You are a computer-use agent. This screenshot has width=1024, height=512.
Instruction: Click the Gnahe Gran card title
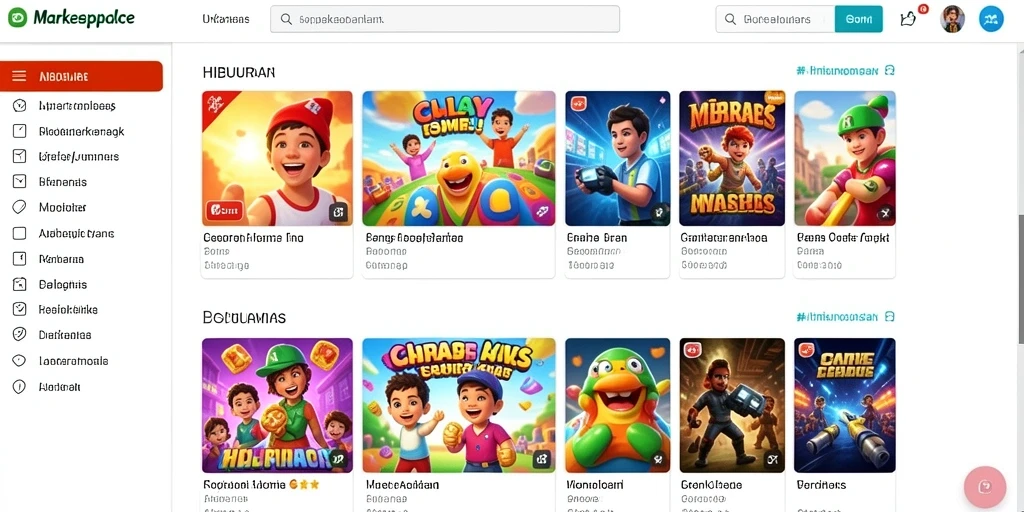coord(597,238)
